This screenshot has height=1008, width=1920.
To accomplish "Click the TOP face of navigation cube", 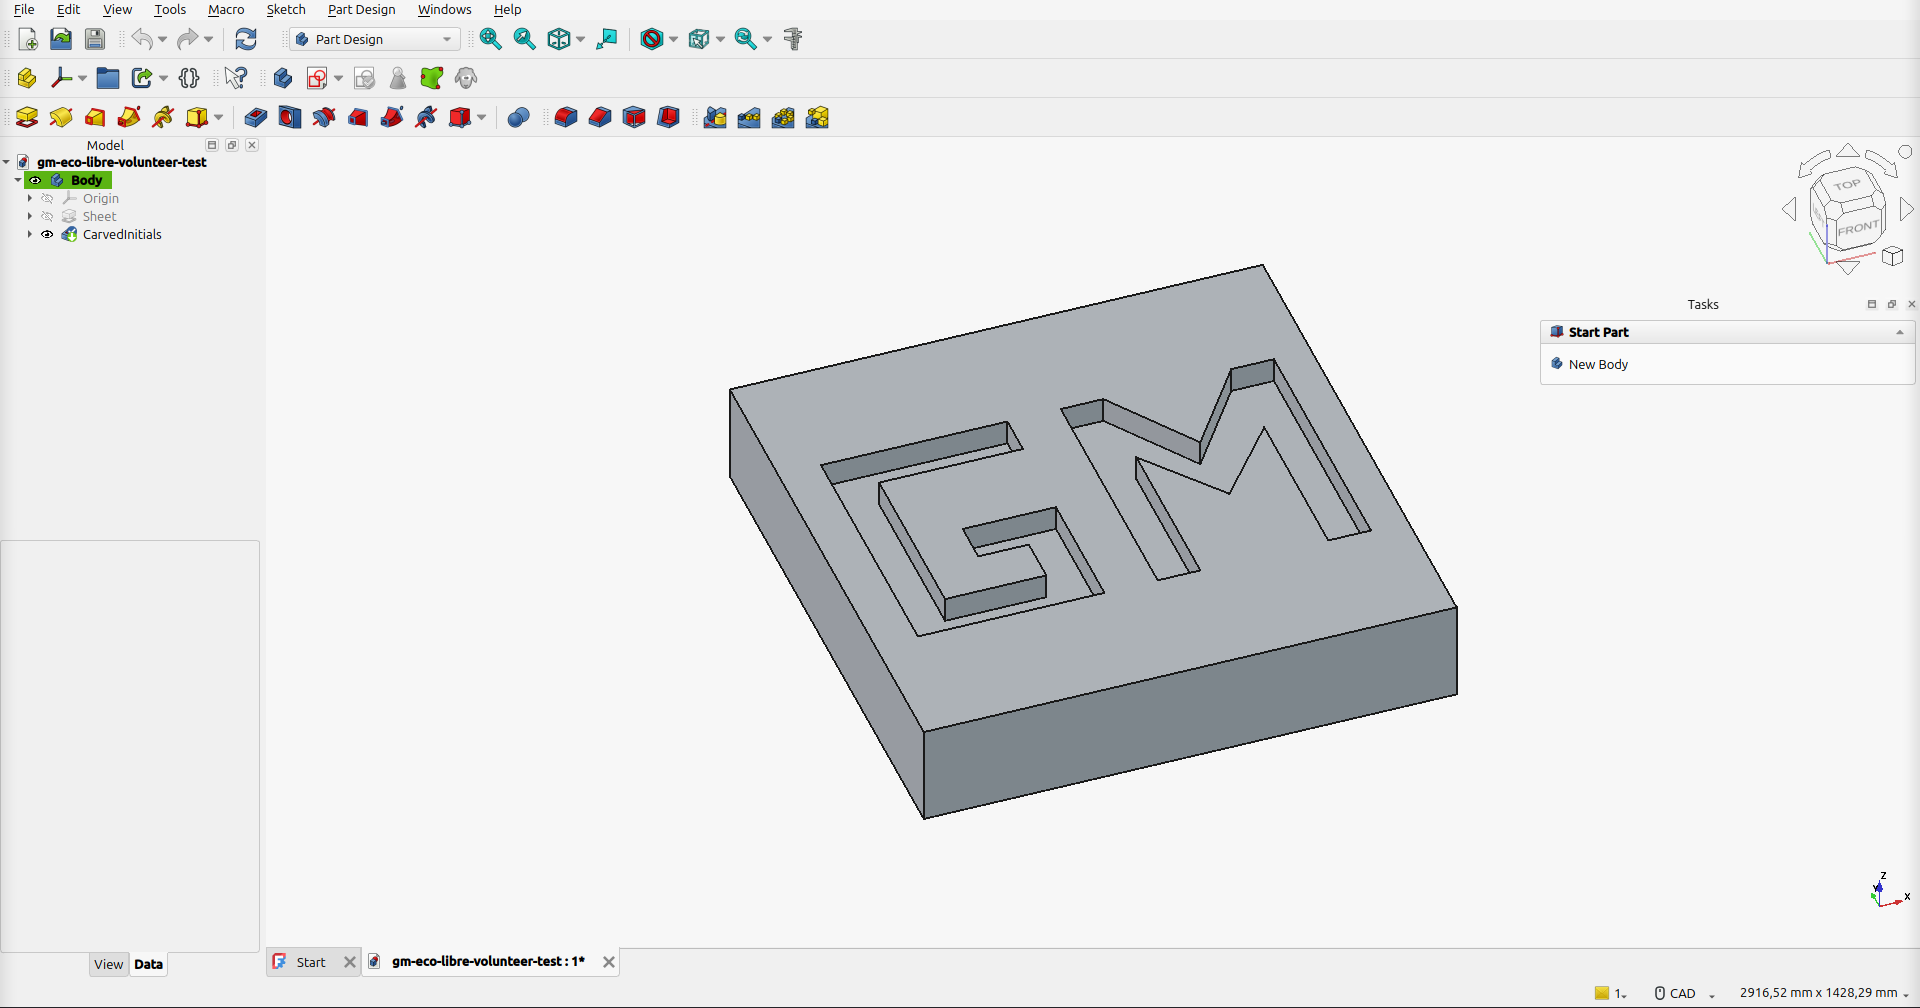I will [1846, 185].
